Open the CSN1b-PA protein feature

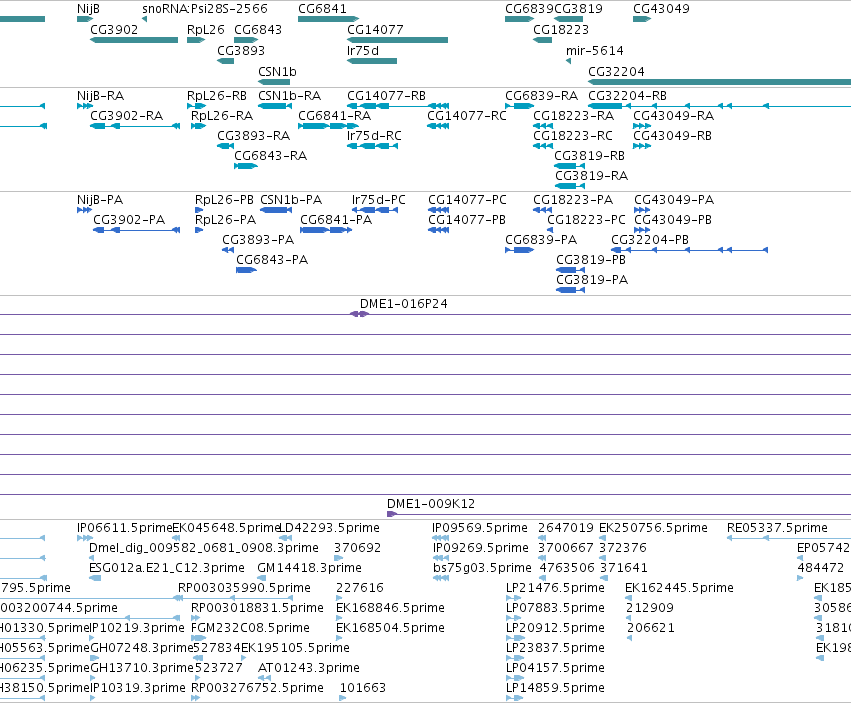click(276, 210)
